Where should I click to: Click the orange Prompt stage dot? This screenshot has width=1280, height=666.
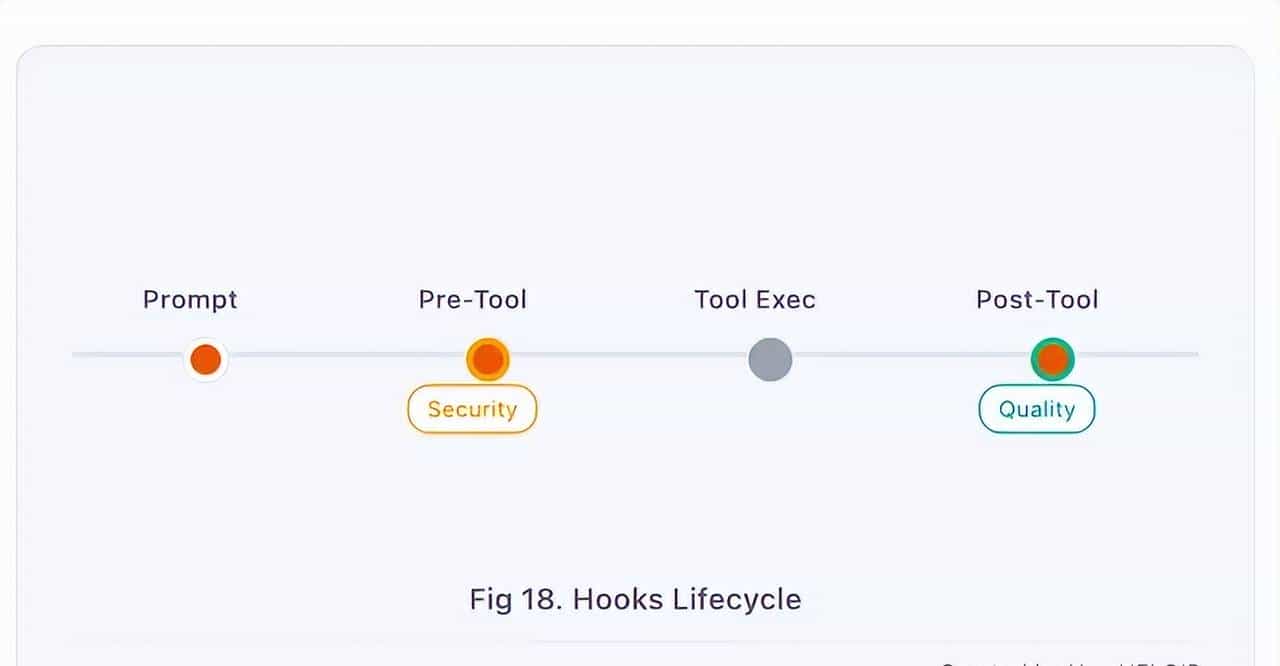coord(206,360)
